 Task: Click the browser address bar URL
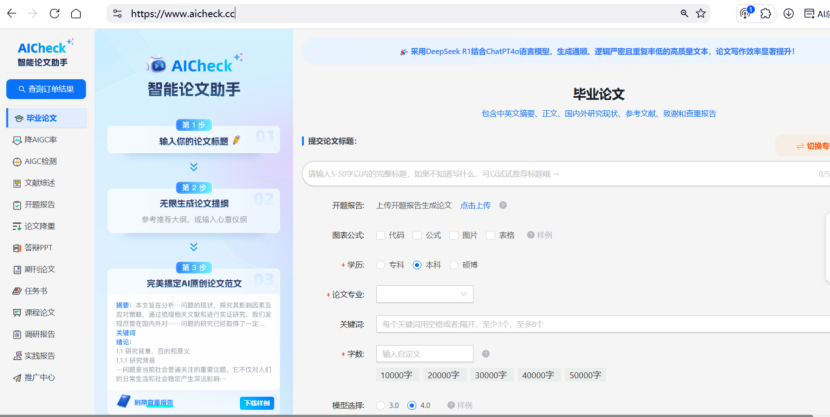pos(183,14)
